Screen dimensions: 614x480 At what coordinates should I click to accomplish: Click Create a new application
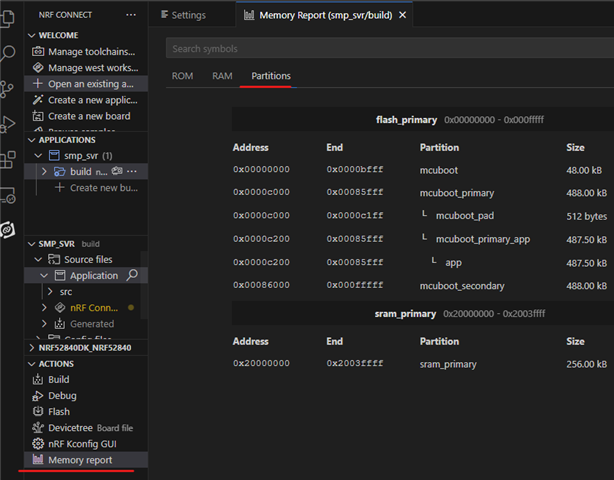point(86,100)
